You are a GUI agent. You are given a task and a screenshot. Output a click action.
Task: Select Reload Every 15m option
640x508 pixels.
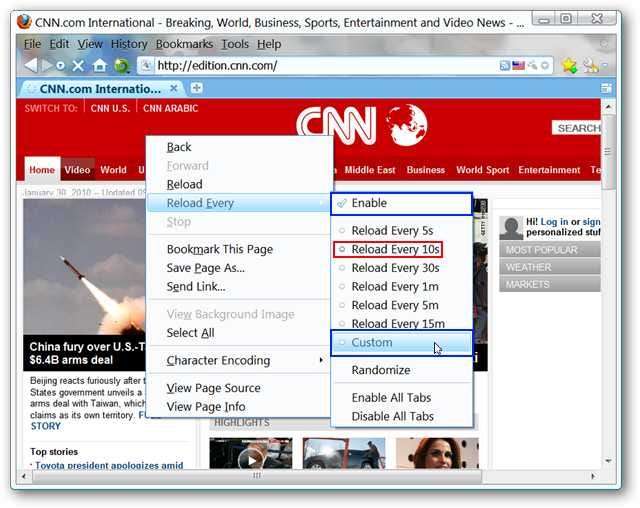402,323
